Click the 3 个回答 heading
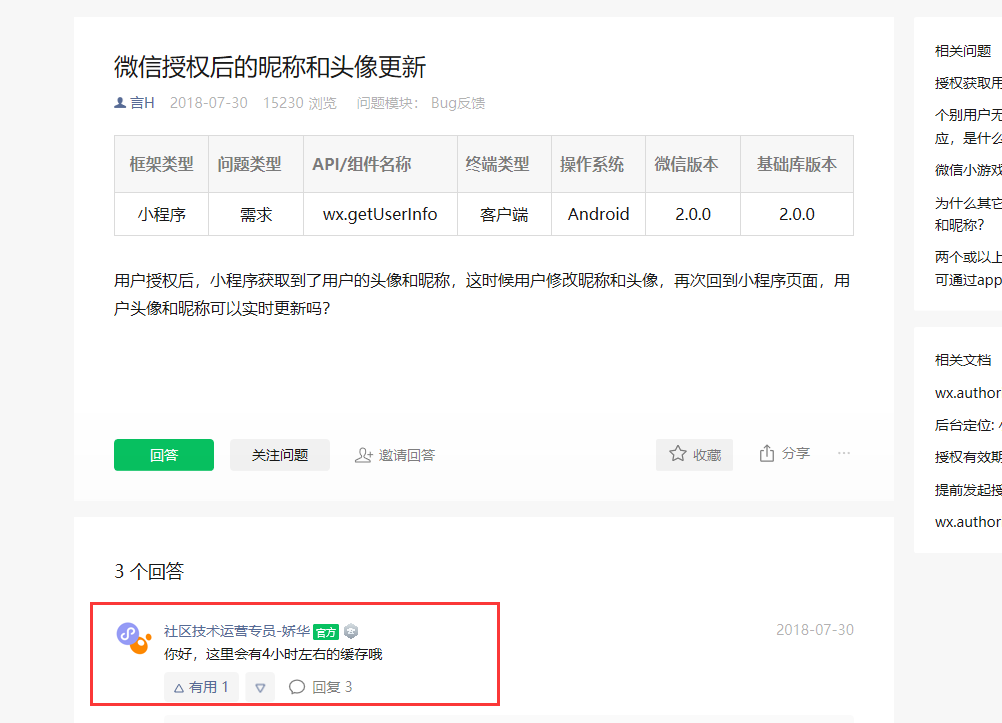Screen dimensions: 1002x723 pyautogui.click(x=149, y=571)
